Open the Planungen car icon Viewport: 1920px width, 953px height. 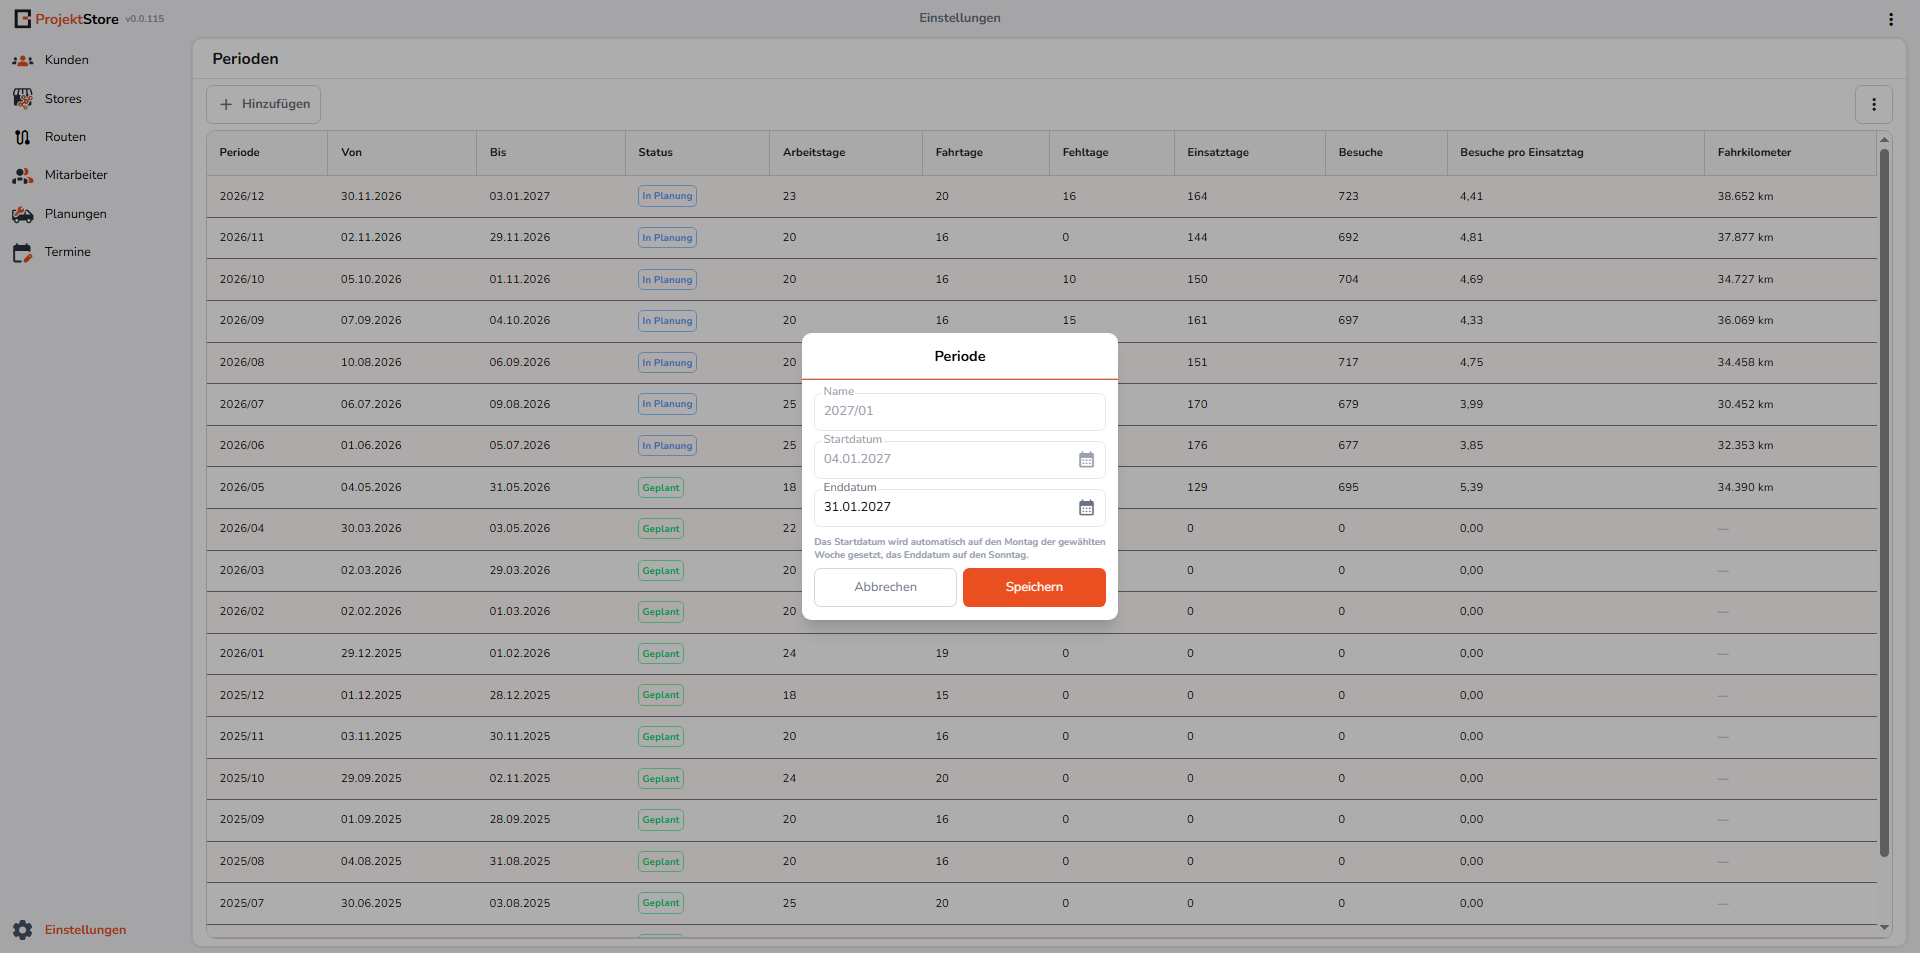pos(22,215)
